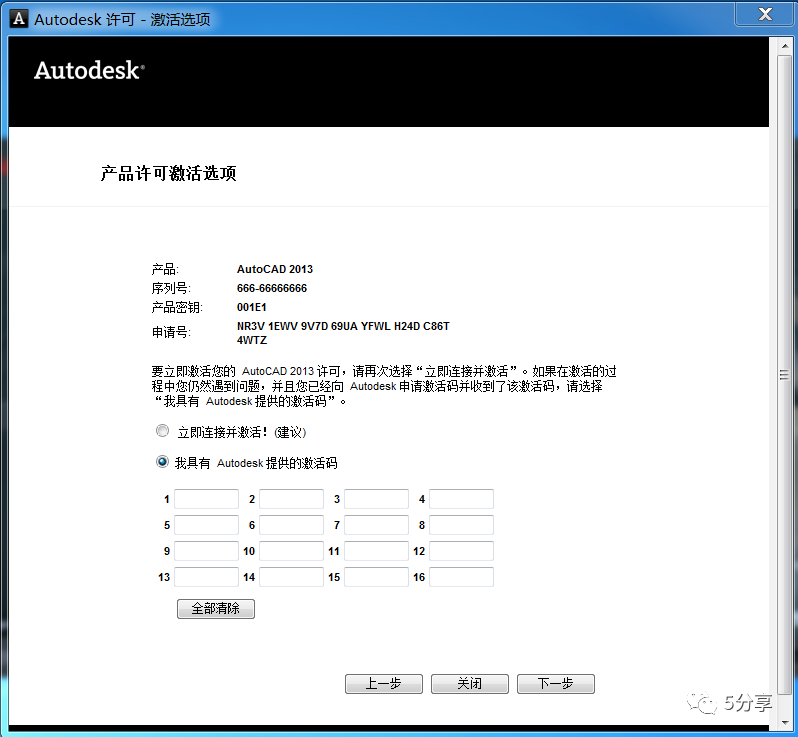Click serial number '666-66666666'
The width and height of the screenshot is (798, 737).
pos(272,288)
